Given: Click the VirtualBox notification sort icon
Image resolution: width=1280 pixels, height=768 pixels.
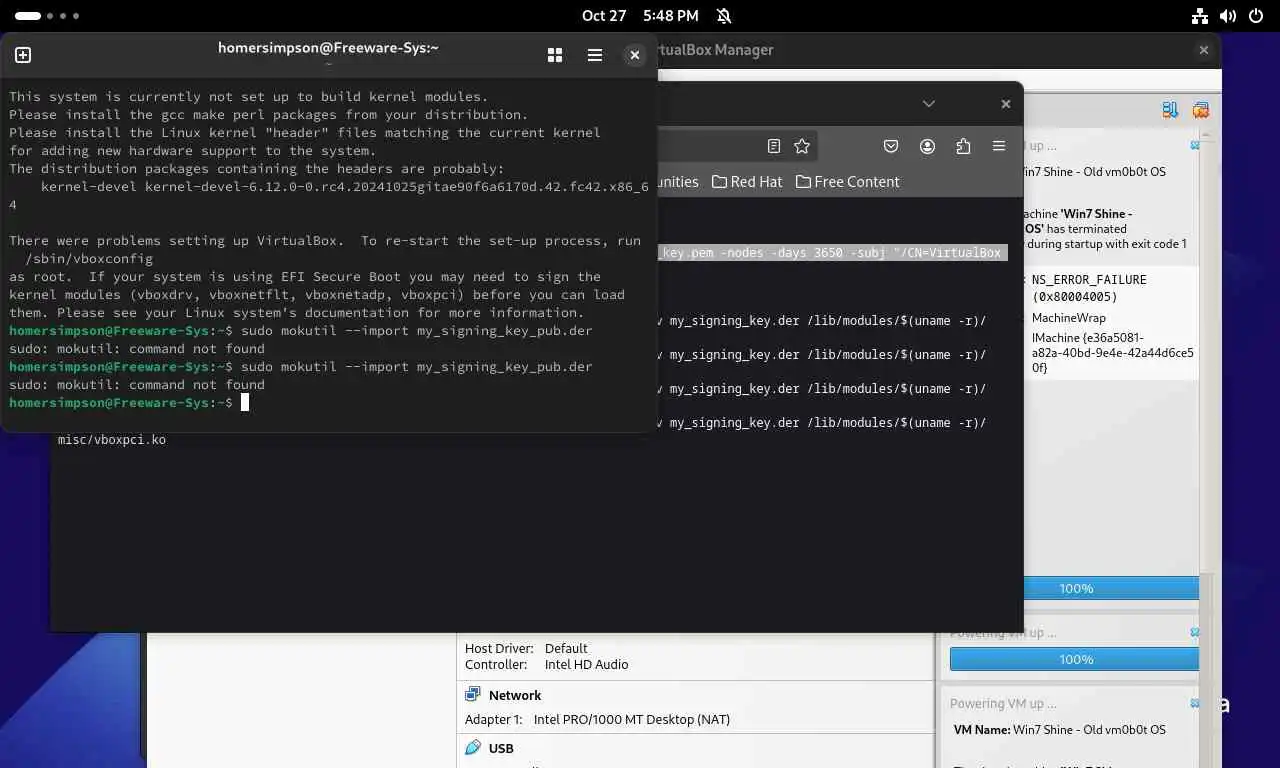Looking at the screenshot, I should point(1169,110).
